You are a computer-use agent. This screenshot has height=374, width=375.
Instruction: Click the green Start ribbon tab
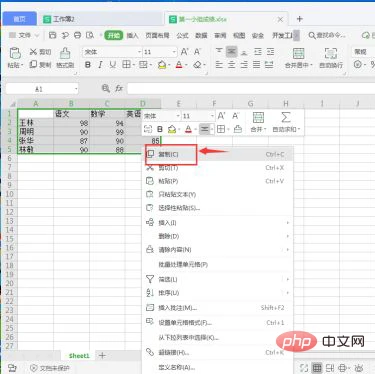click(114, 35)
